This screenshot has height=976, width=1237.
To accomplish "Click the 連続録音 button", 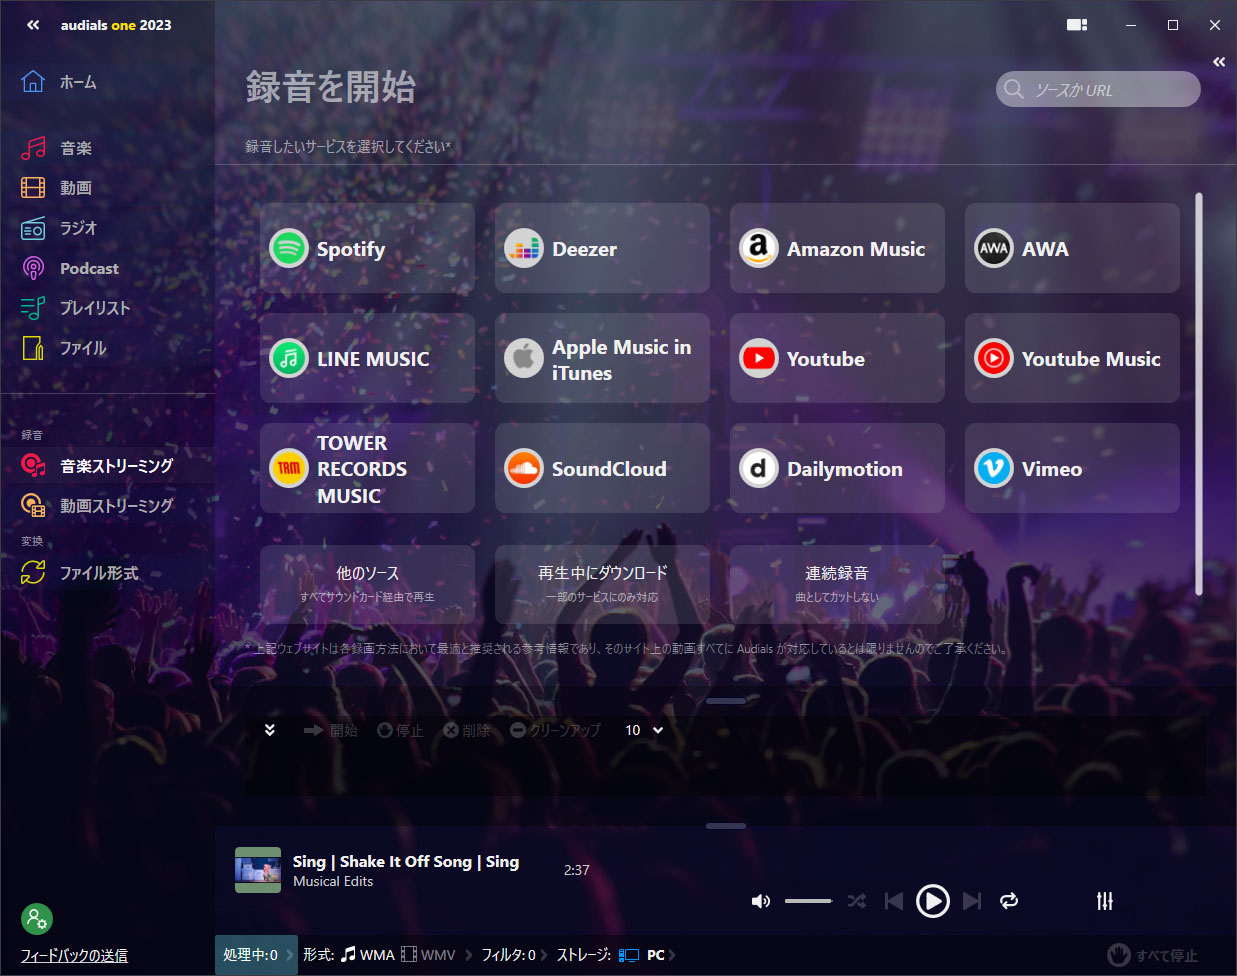I will (x=837, y=584).
